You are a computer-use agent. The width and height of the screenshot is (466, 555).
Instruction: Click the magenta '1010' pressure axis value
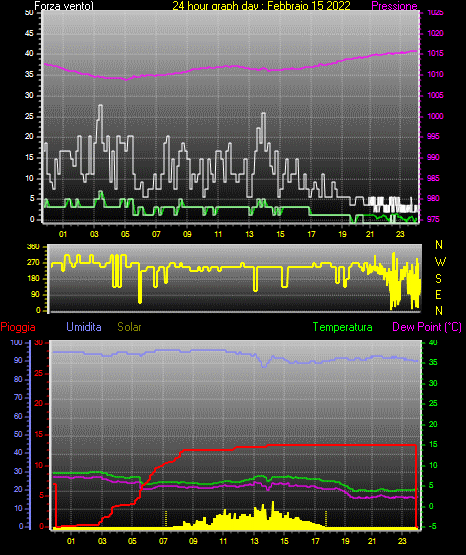(435, 74)
